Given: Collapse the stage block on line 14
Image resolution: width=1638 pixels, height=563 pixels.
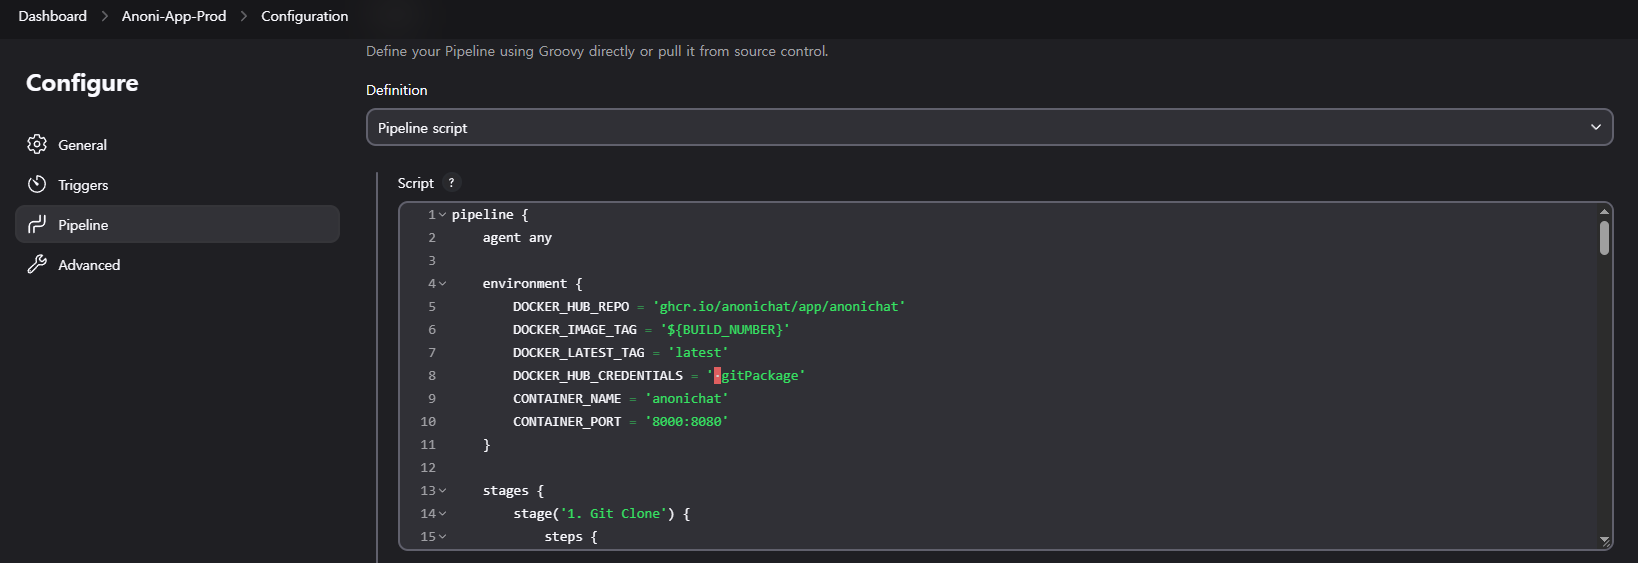Looking at the screenshot, I should tap(442, 514).
